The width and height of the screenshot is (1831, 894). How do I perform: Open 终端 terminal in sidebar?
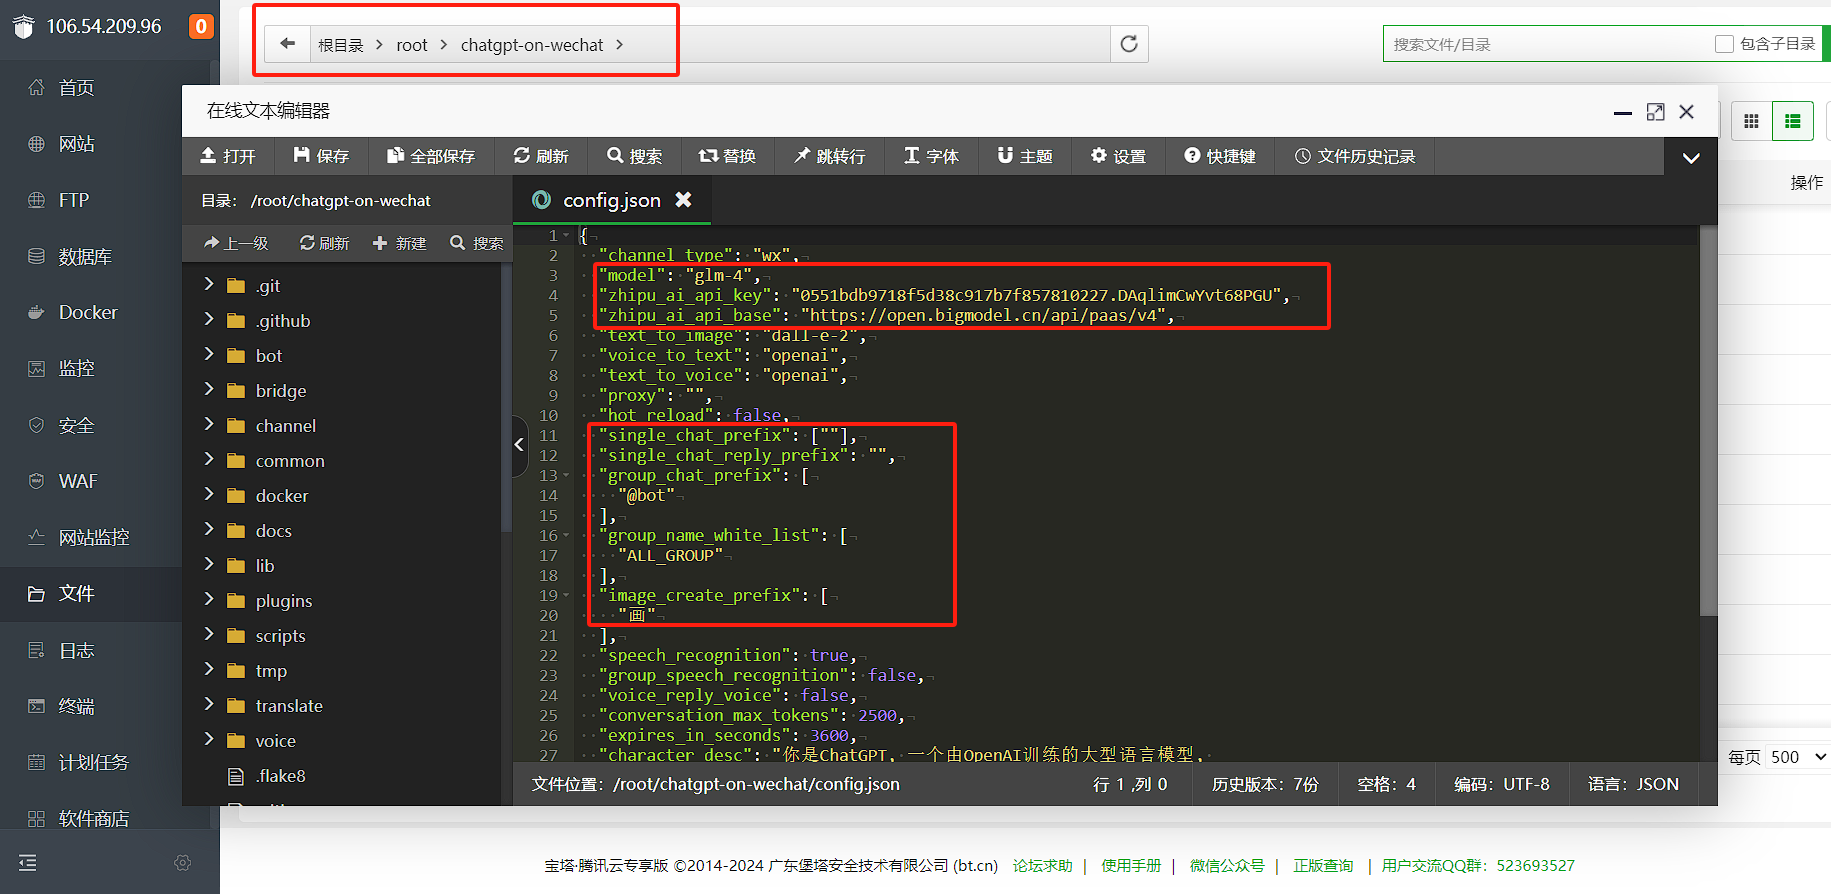76,706
